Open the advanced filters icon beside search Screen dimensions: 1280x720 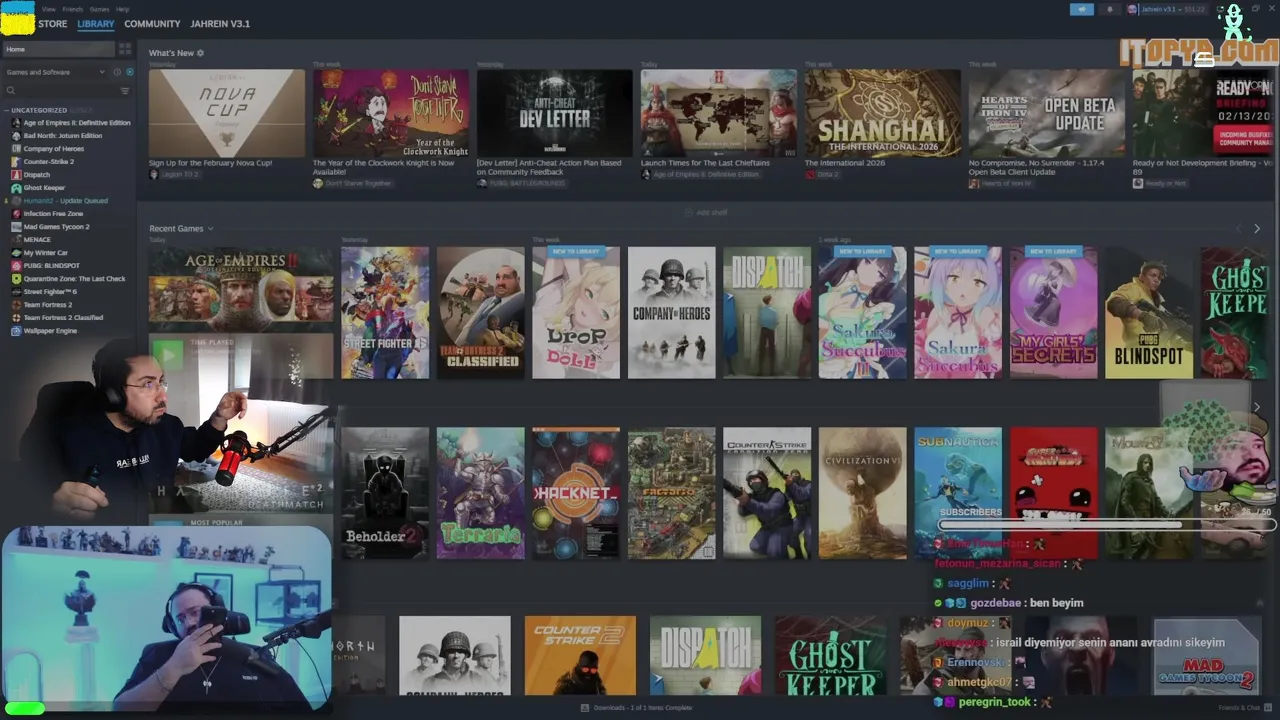click(125, 90)
